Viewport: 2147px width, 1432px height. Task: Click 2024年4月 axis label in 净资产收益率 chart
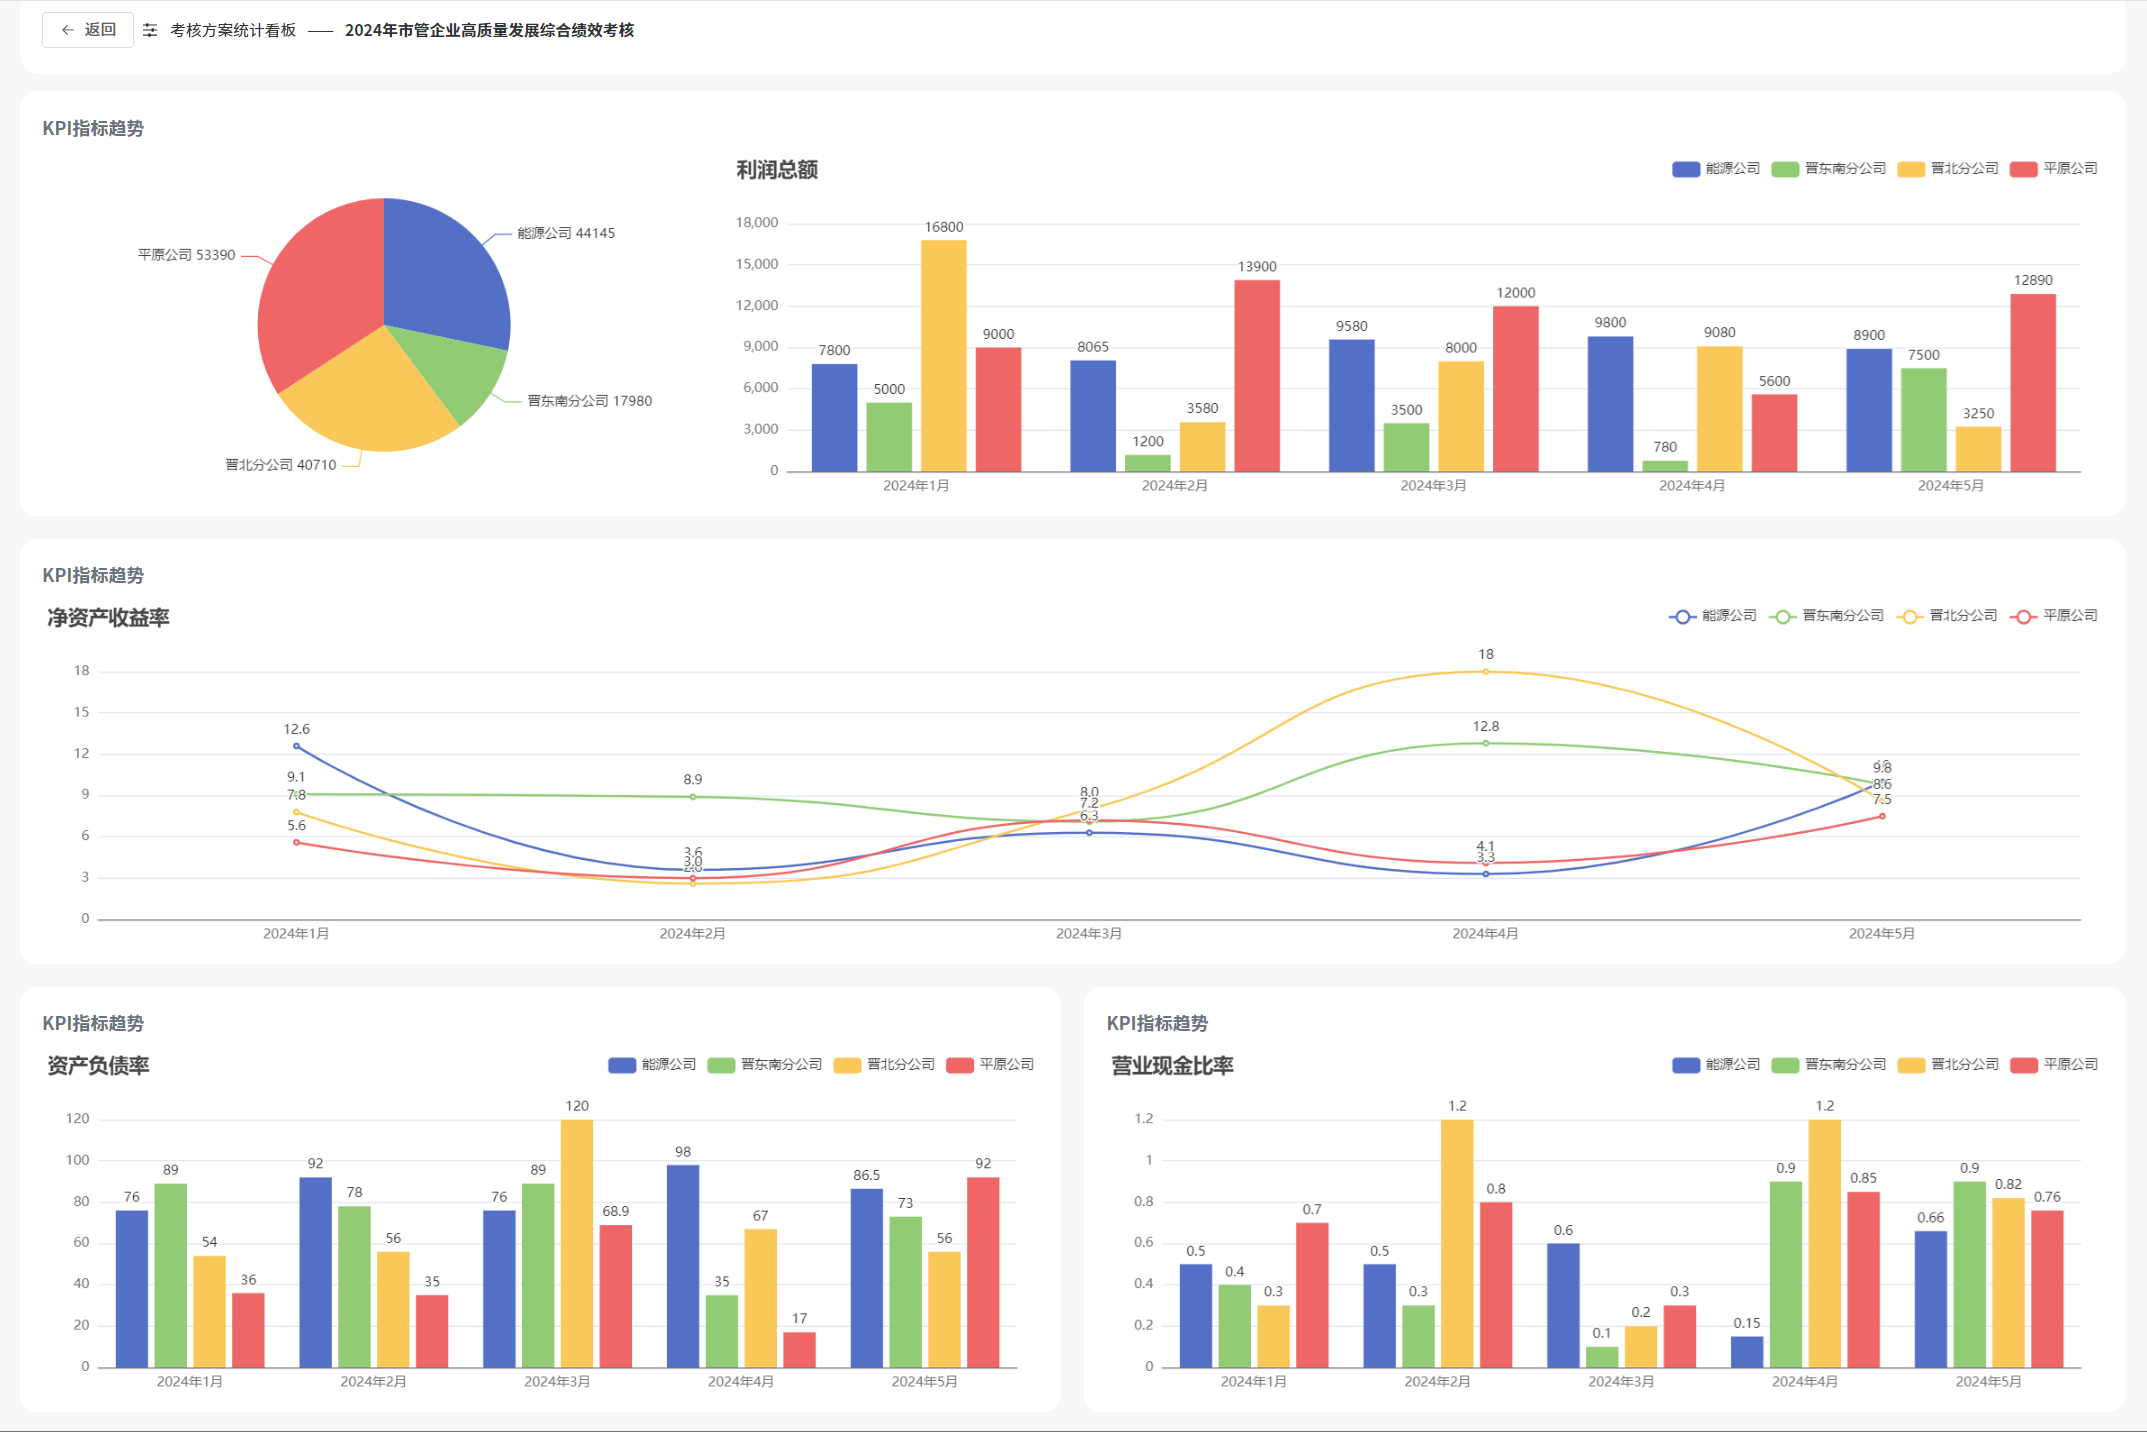point(1486,934)
